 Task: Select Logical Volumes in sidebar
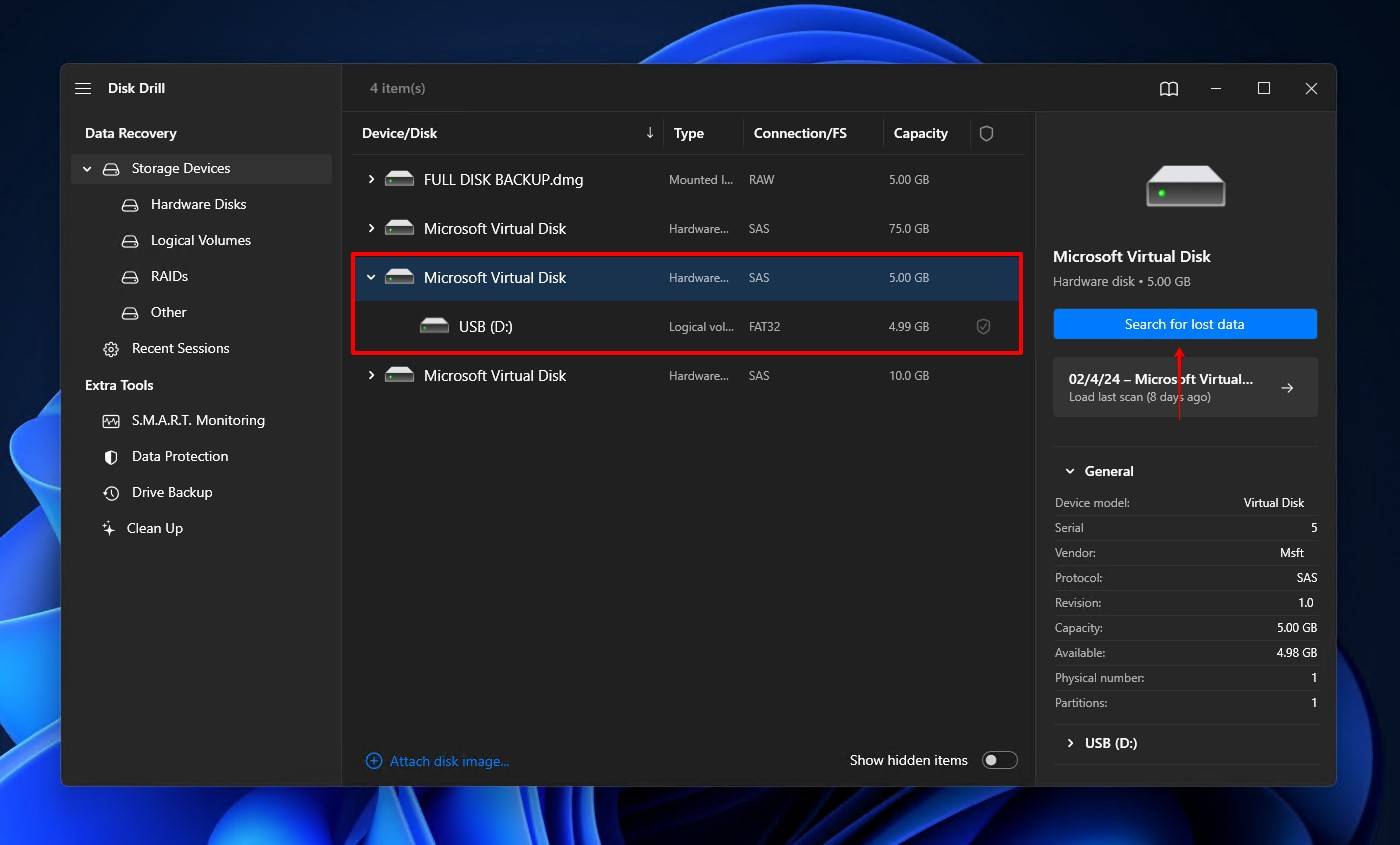(x=200, y=241)
